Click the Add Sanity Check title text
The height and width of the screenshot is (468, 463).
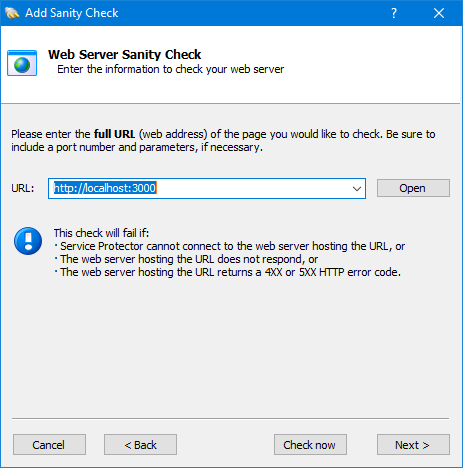pos(72,13)
